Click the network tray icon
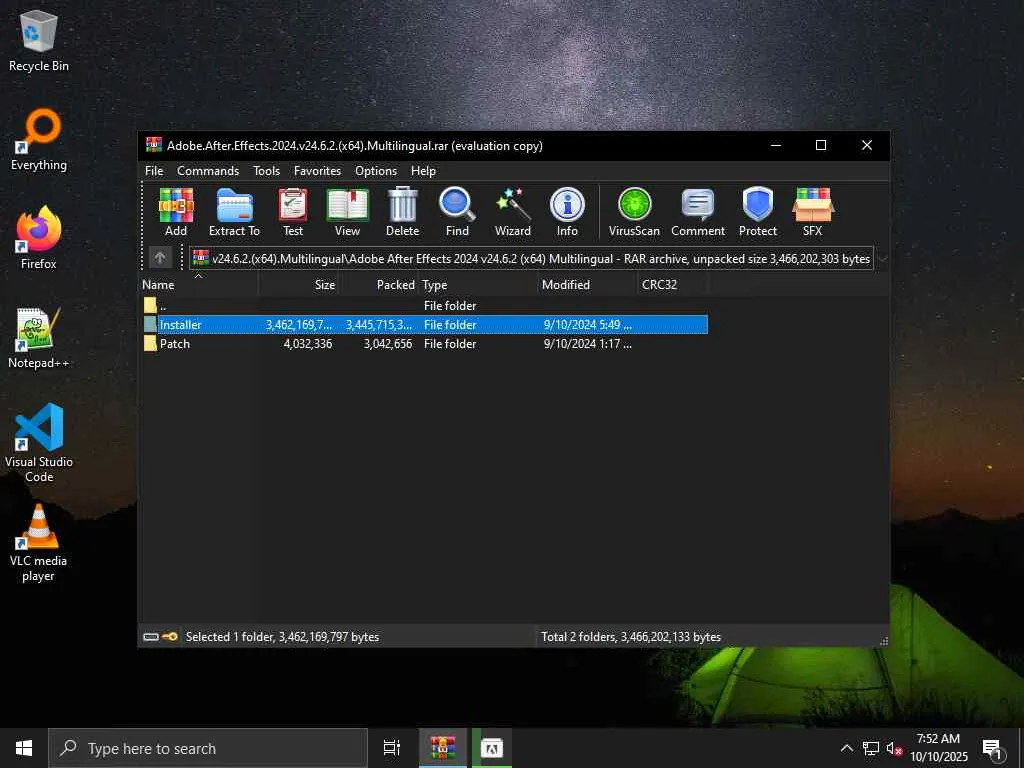This screenshot has width=1024, height=768. tap(871, 748)
